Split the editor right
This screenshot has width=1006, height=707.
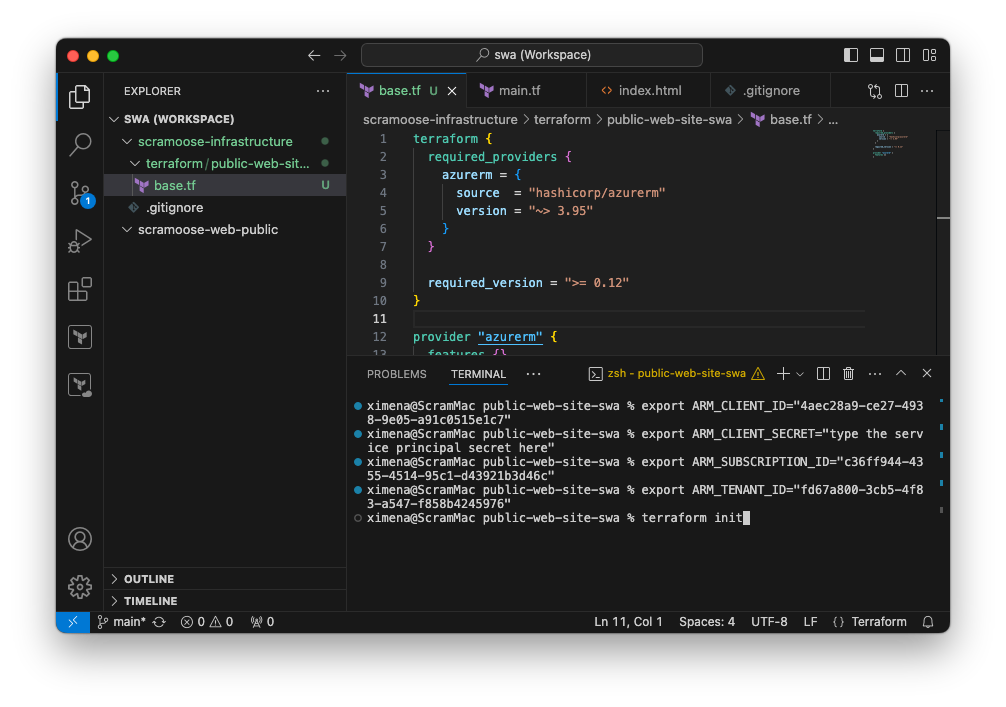[x=901, y=91]
